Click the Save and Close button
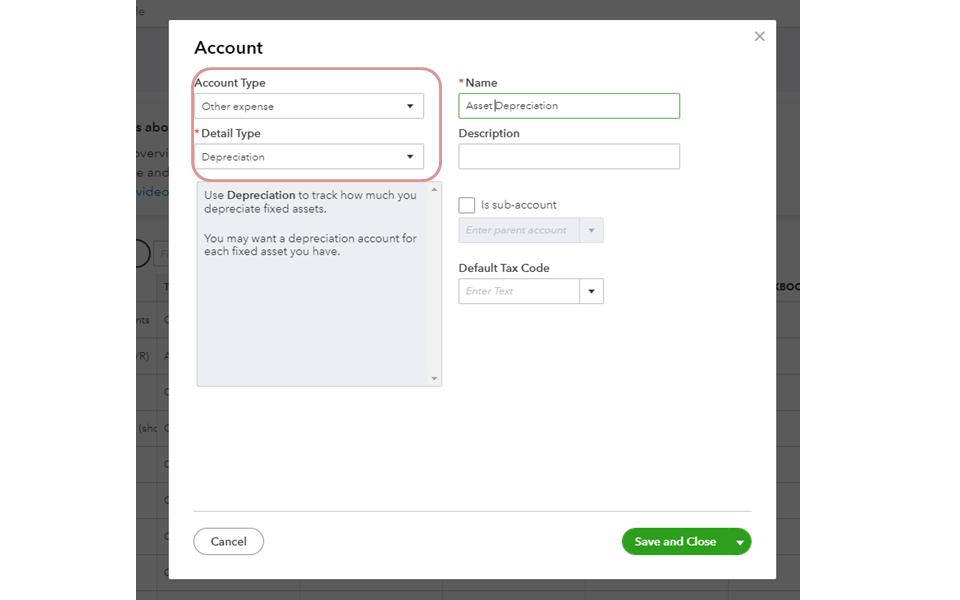Image resolution: width=960 pixels, height=600 pixels. click(675, 542)
